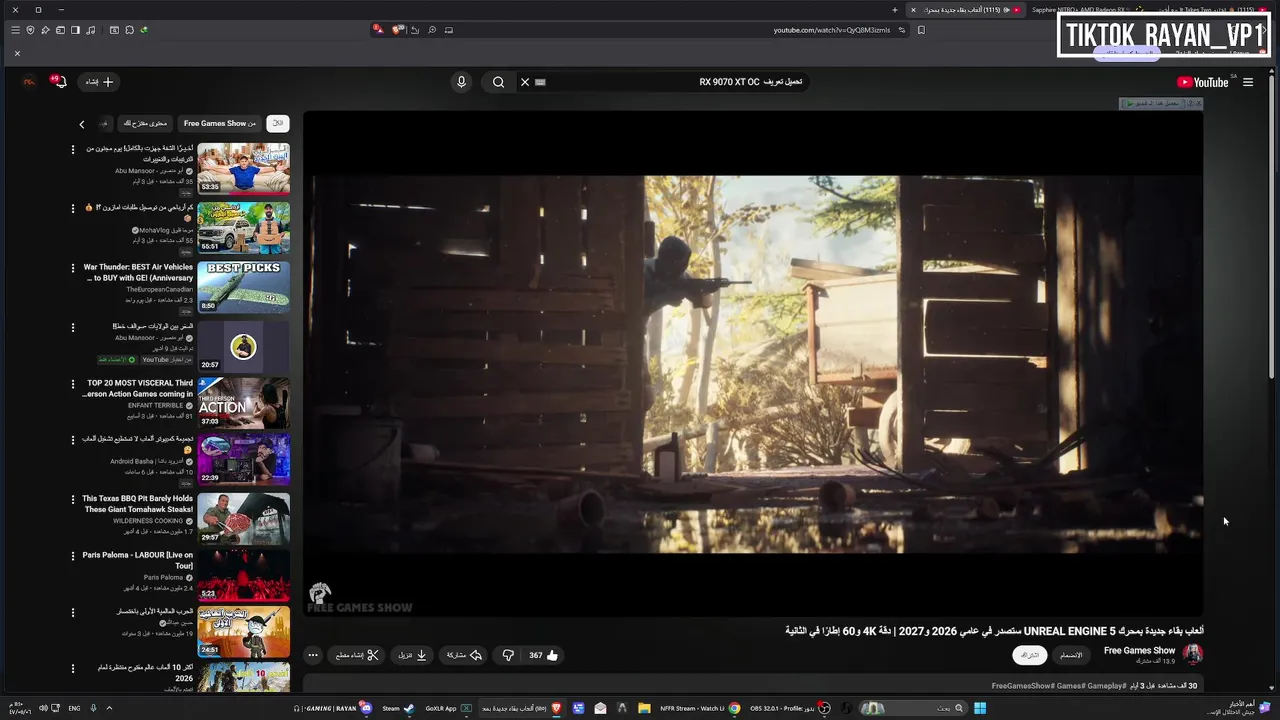Dislike the video with thumbs down

508,655
